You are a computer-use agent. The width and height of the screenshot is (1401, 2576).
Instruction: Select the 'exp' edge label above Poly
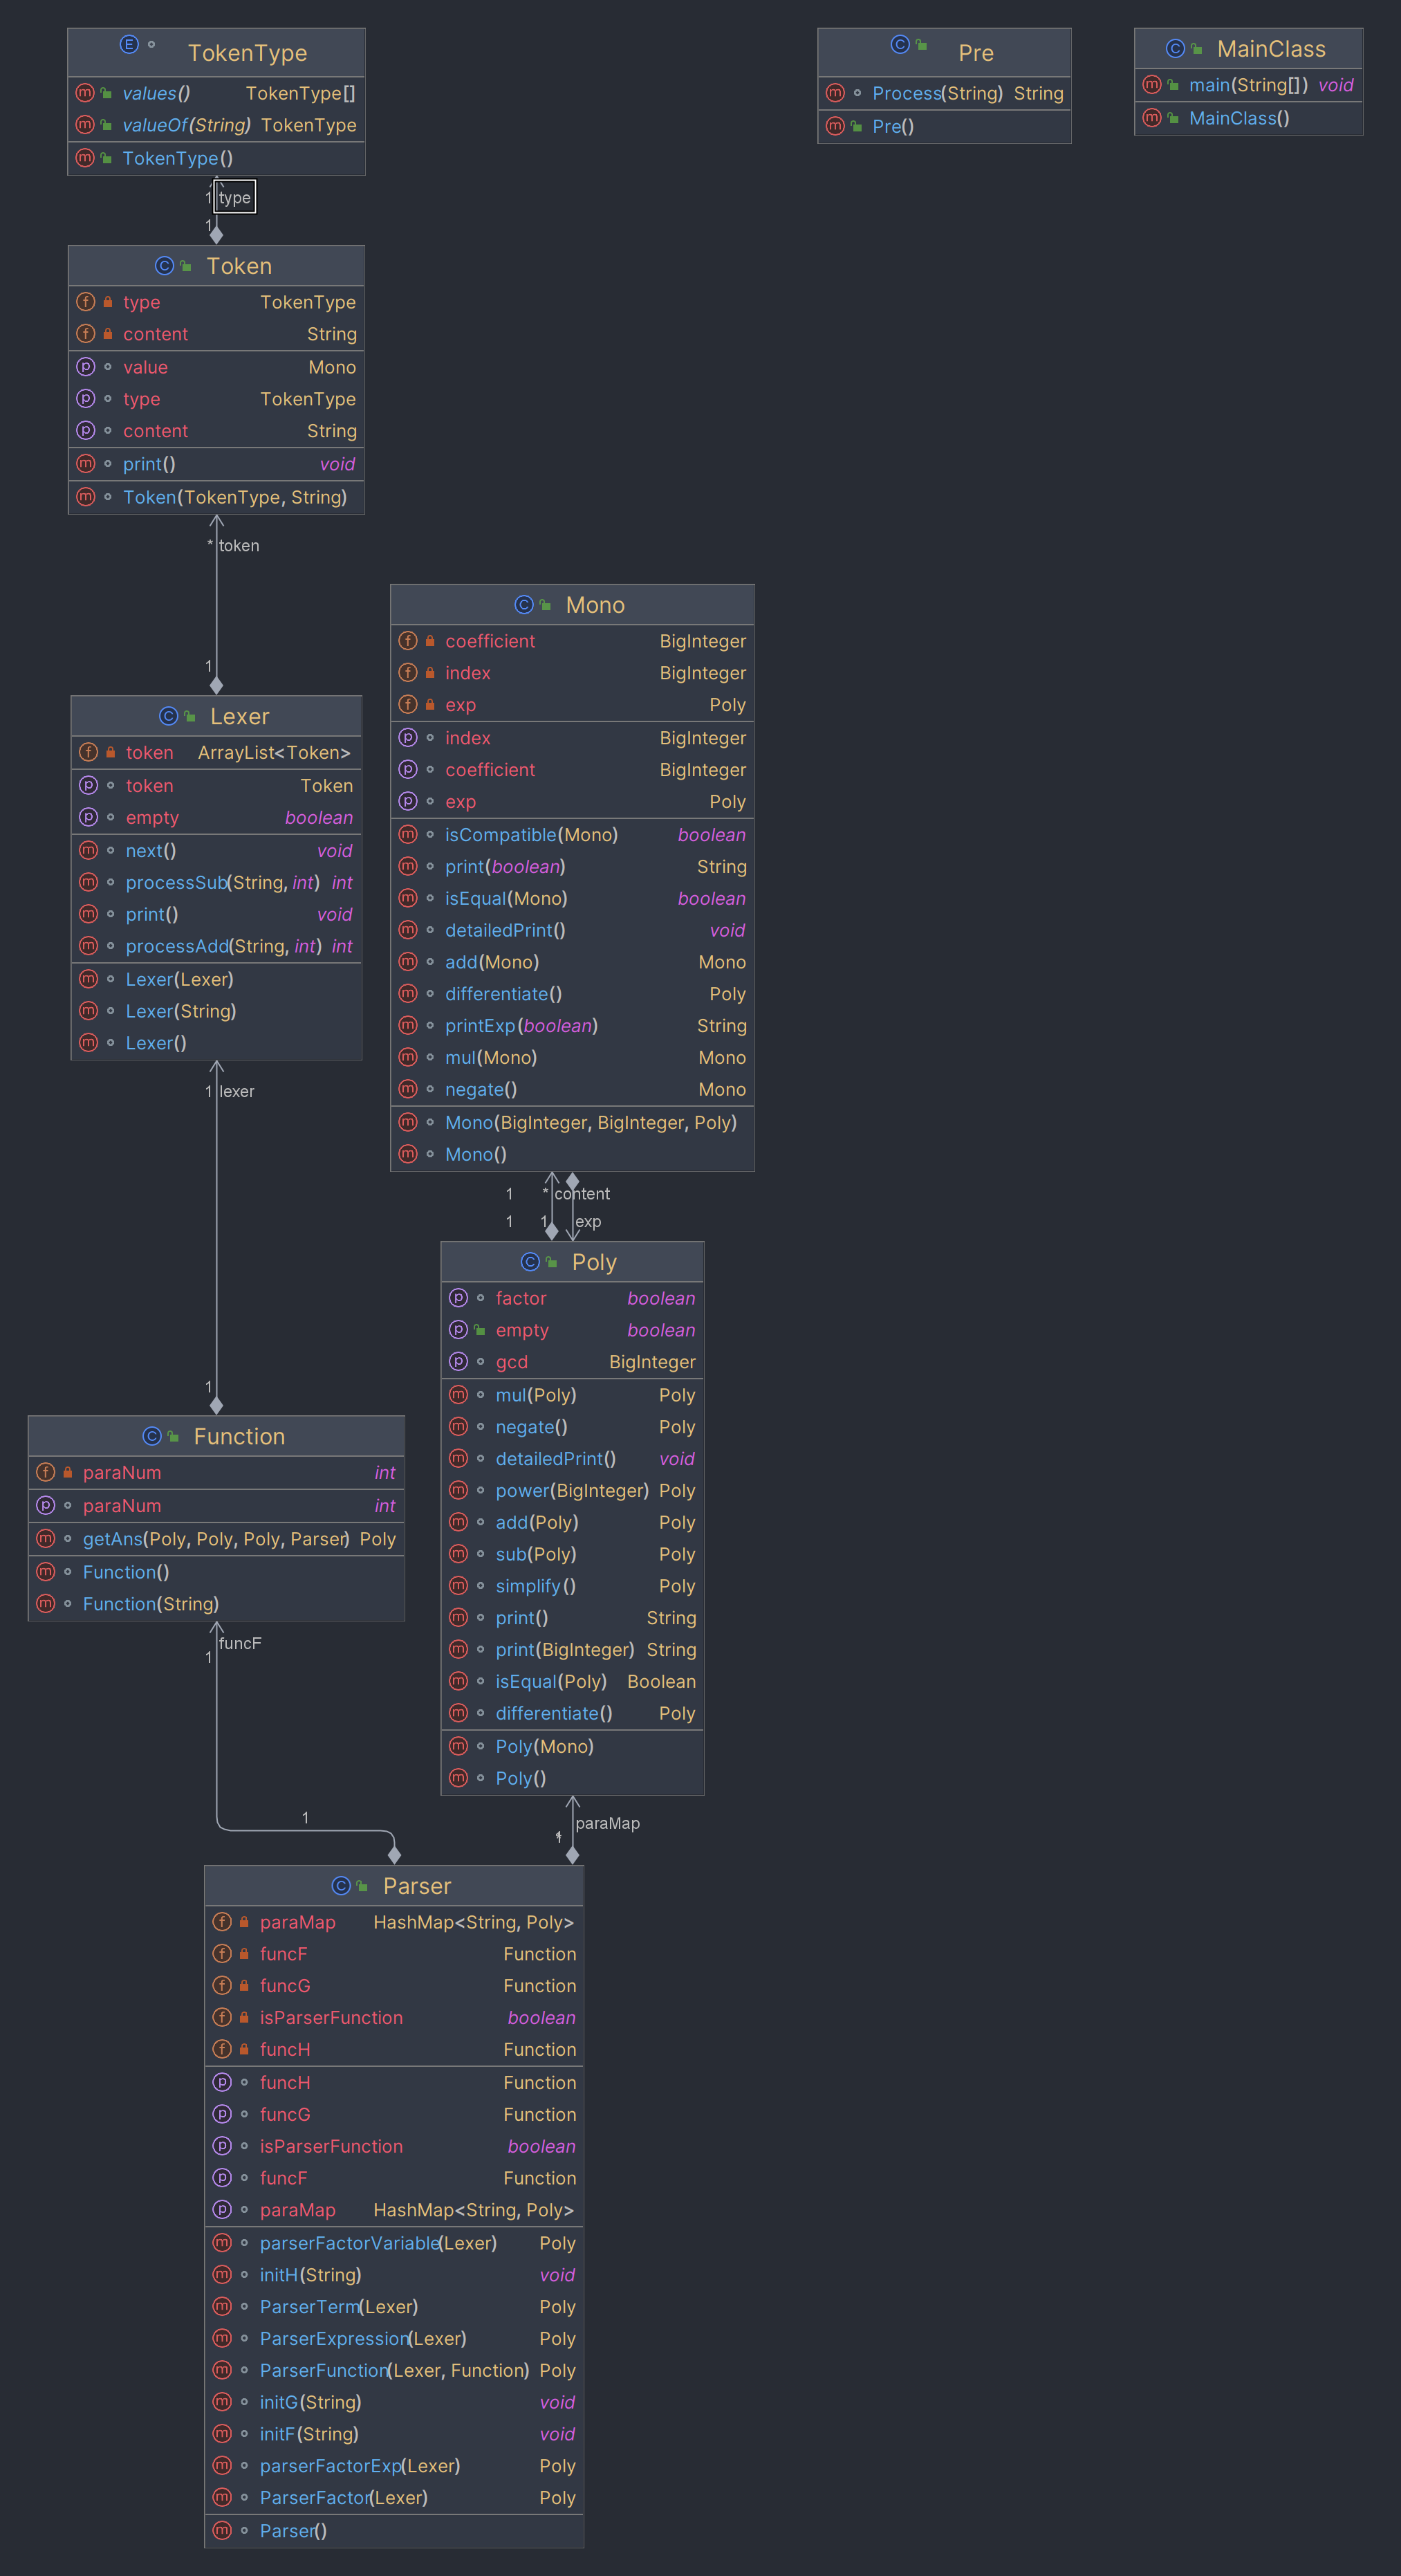(588, 1222)
